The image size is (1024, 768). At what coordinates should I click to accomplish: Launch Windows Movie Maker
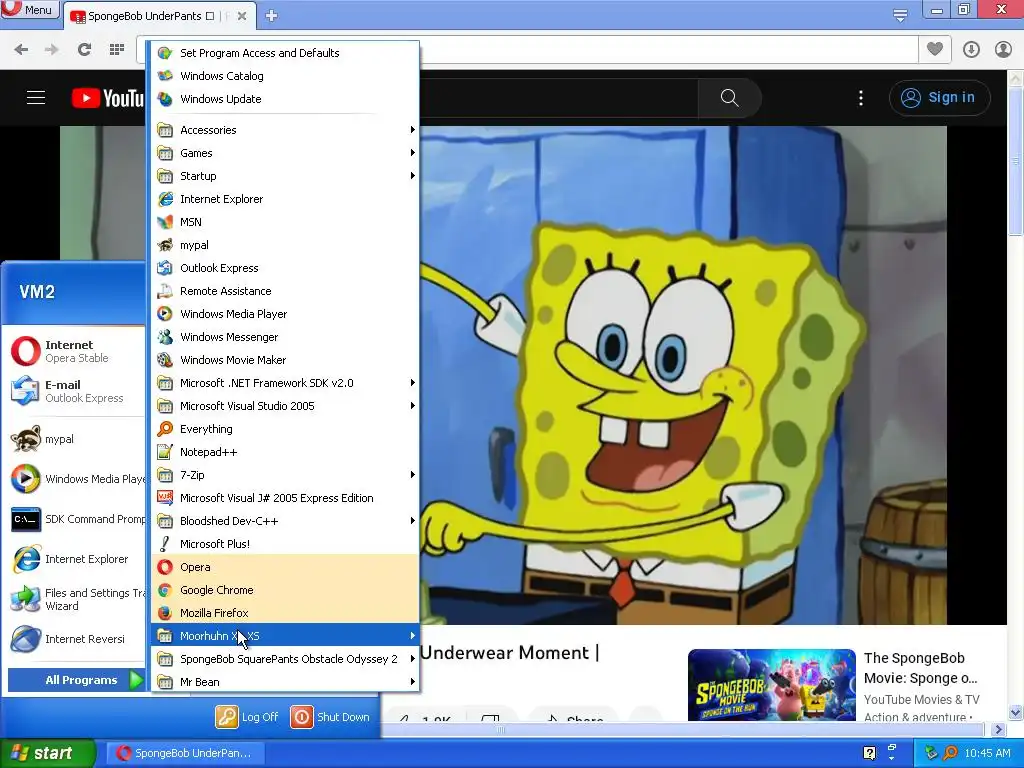[285, 360]
